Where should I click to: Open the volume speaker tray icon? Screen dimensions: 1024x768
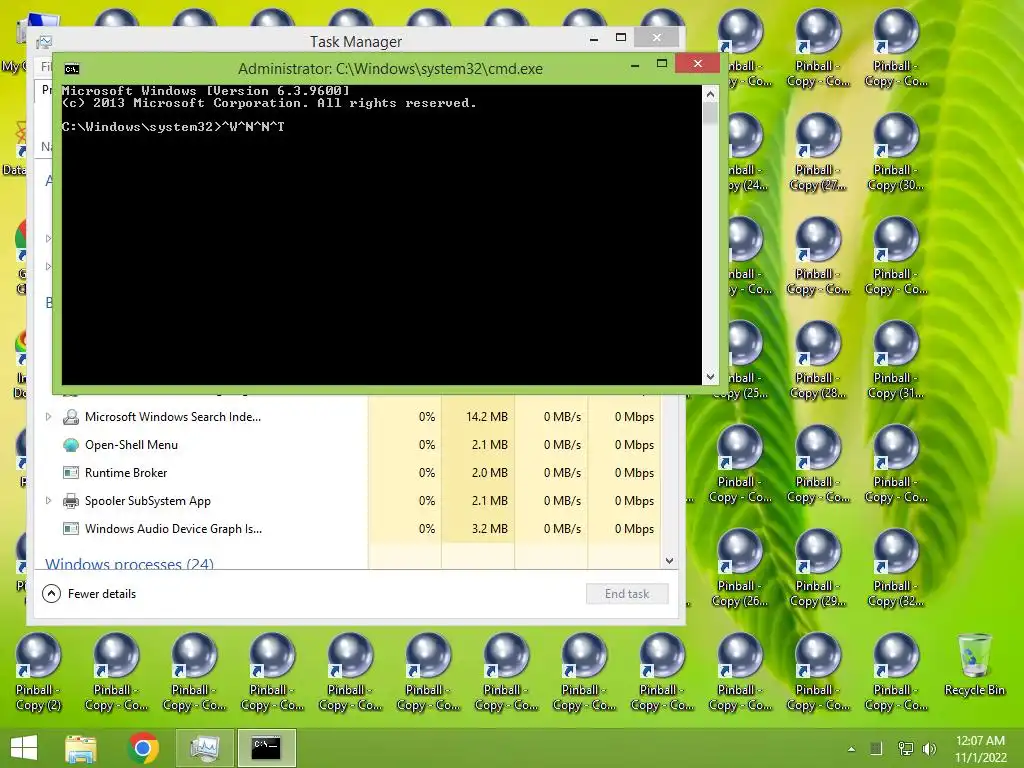coord(929,749)
